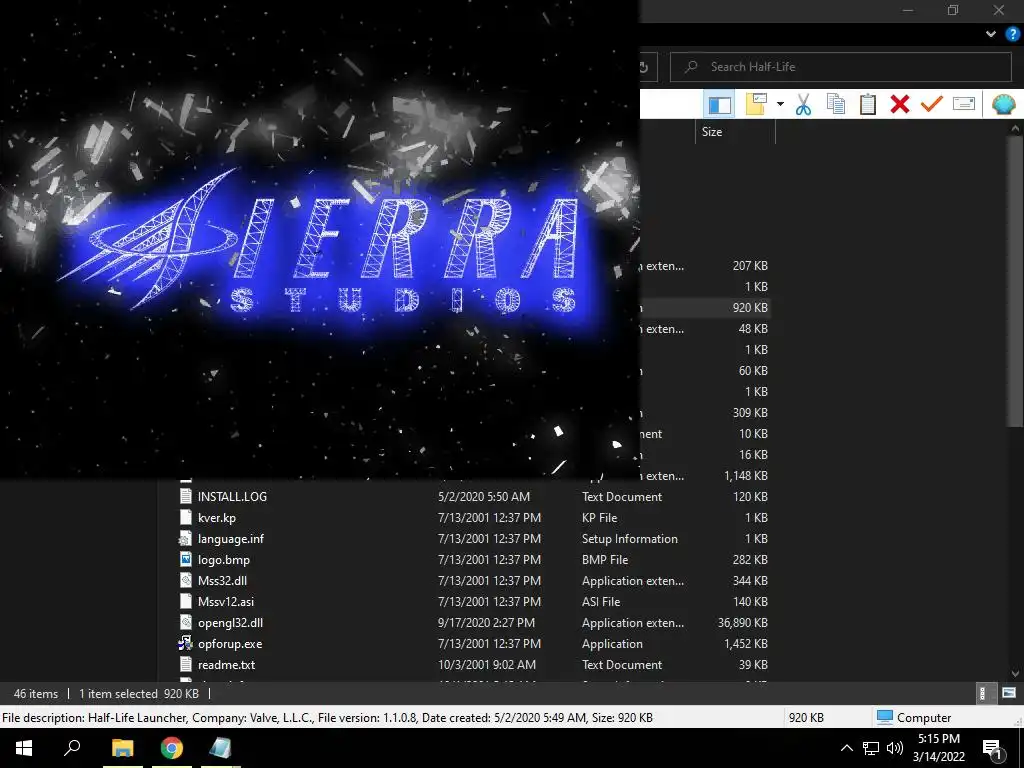Viewport: 1024px width, 768px height.
Task: Select the Mssv12.asi file
Action: click(x=226, y=601)
